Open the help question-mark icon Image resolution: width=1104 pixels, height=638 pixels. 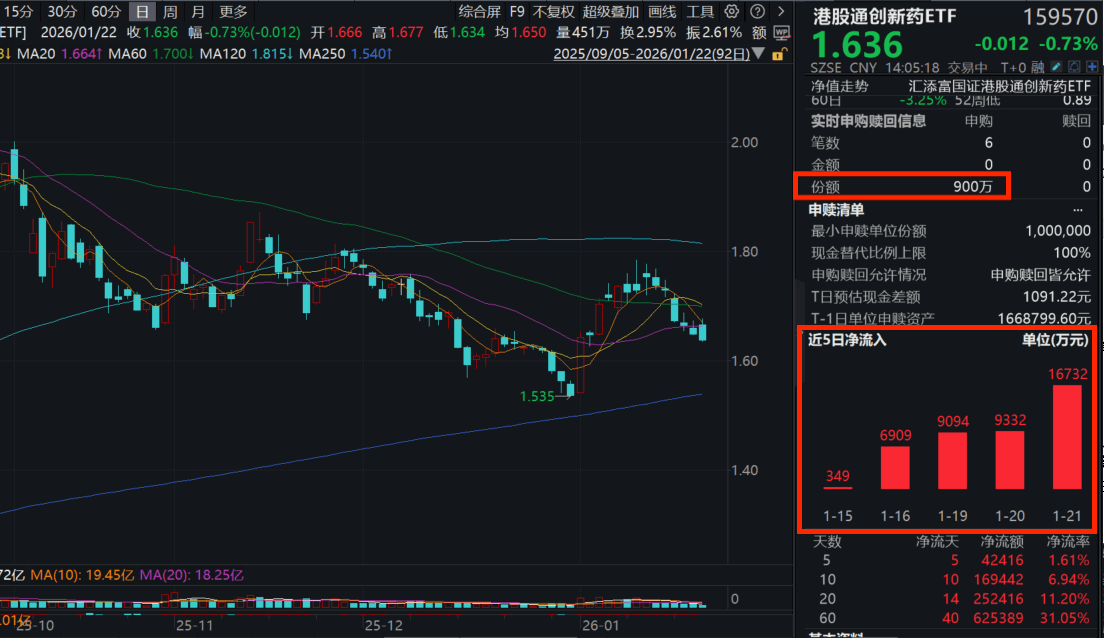[x=755, y=11]
